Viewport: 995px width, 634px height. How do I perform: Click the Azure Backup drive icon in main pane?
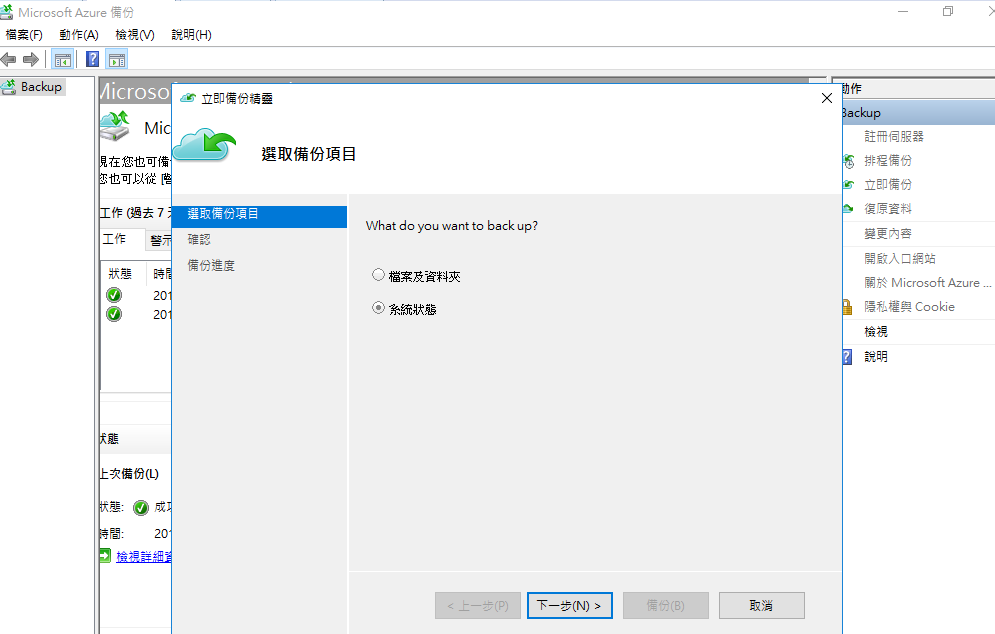tap(115, 126)
